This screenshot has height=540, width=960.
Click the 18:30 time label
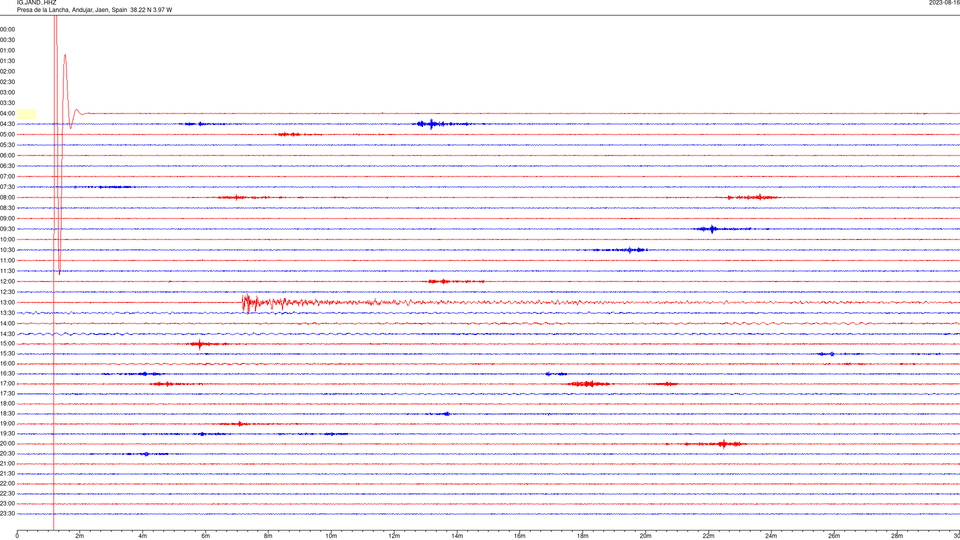[x=7, y=414]
